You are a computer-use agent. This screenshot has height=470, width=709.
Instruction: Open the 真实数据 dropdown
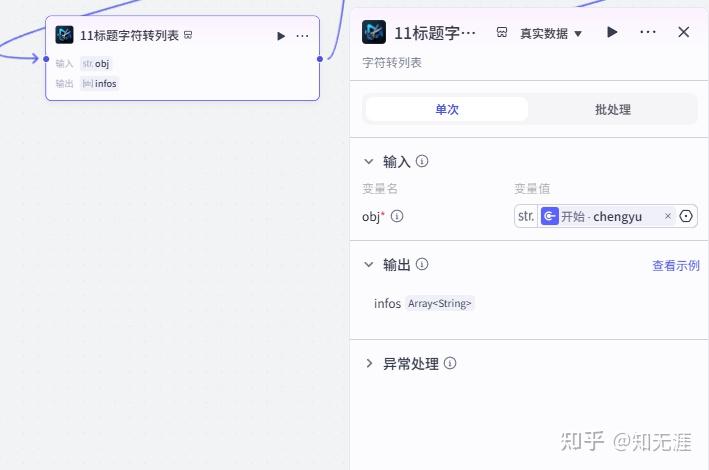[x=551, y=33]
